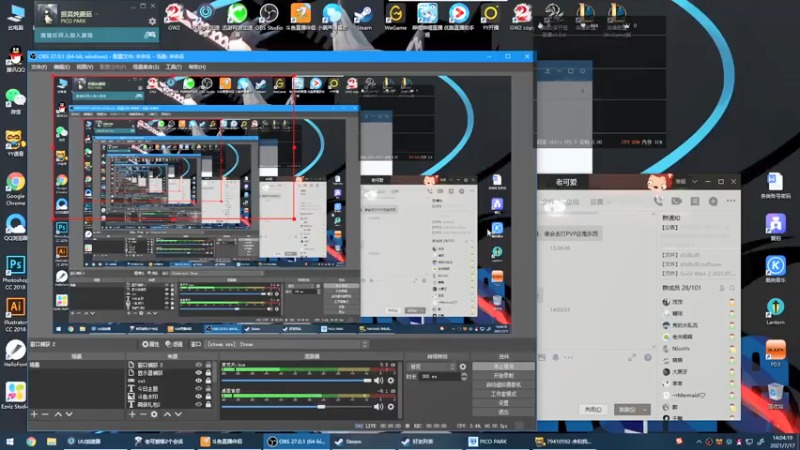Mute the second mixer channel speaker
Image resolution: width=800 pixels, height=450 pixels.
pos(378,407)
